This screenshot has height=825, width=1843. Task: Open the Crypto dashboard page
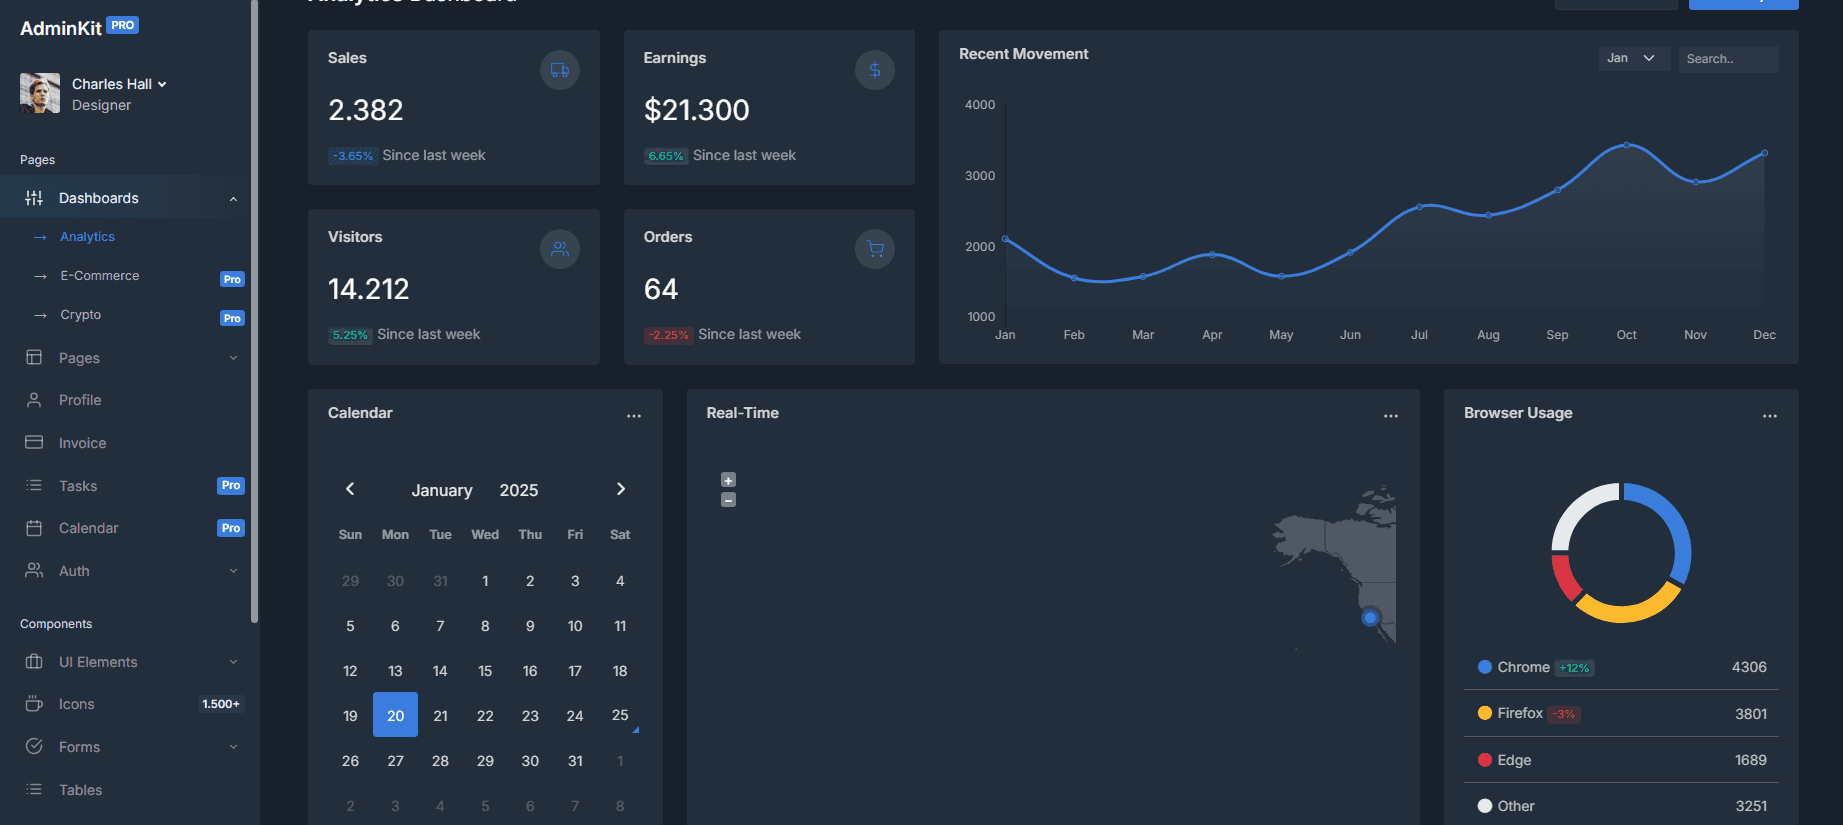point(80,315)
